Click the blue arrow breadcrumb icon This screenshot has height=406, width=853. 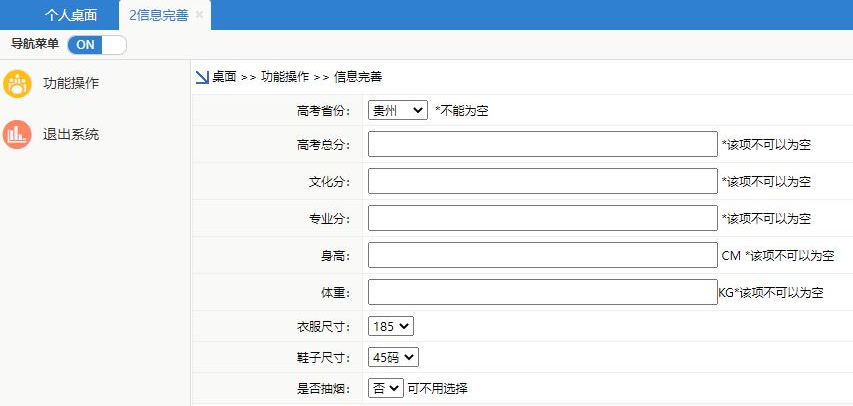coord(201,77)
